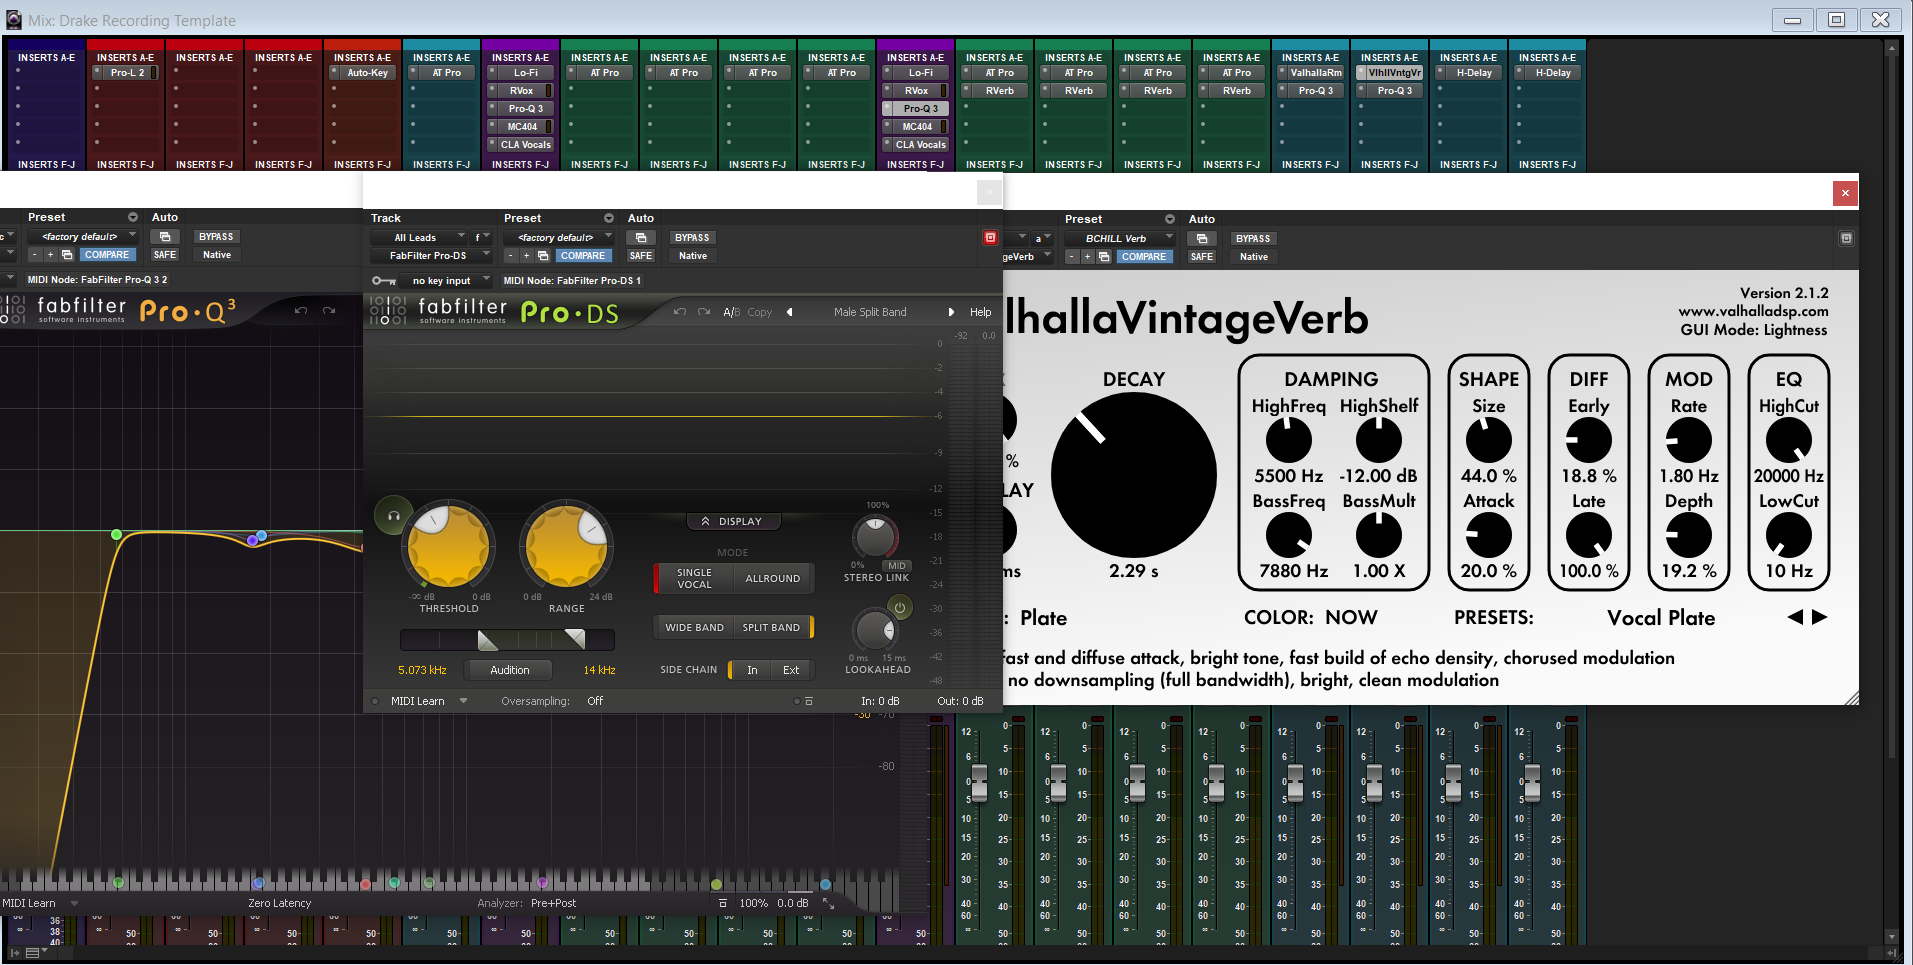Open the All Leads track selector dropdown
Viewport: 1913px width, 965px height.
(421, 237)
